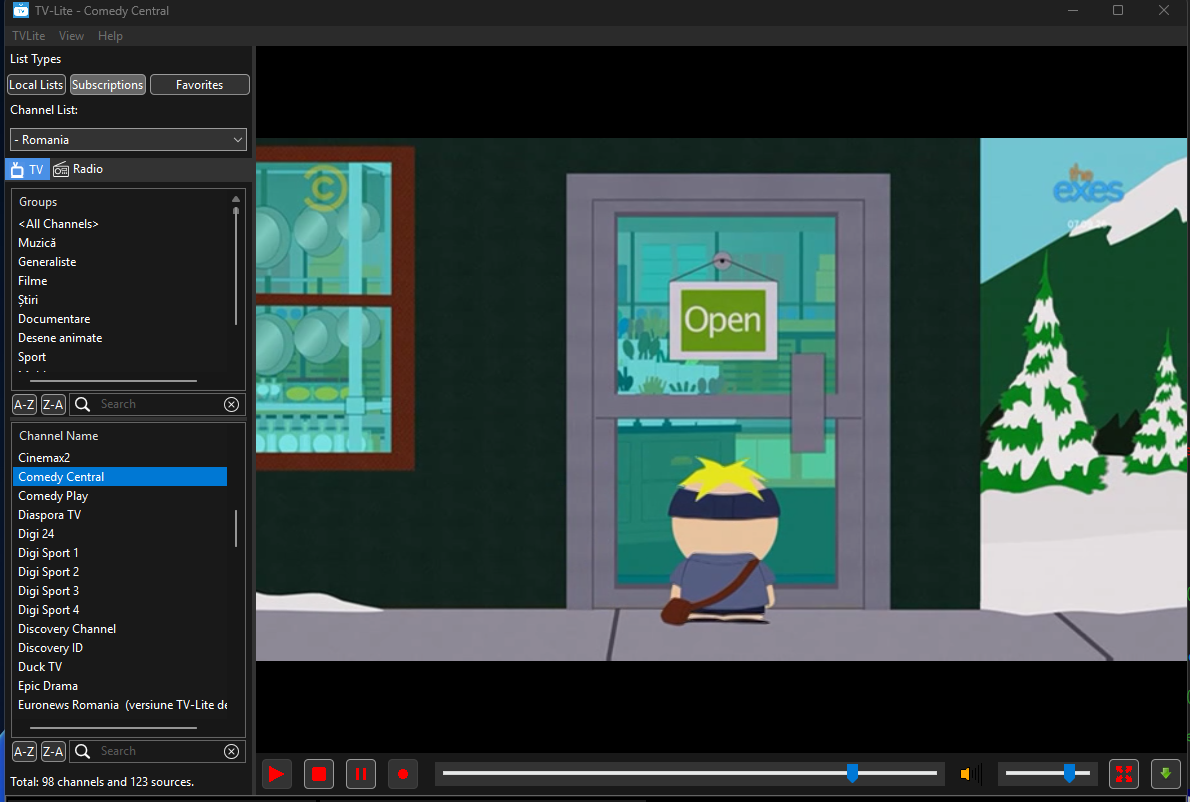The width and height of the screenshot is (1190, 802).
Task: Click the green down-arrow icon
Action: [x=1166, y=774]
